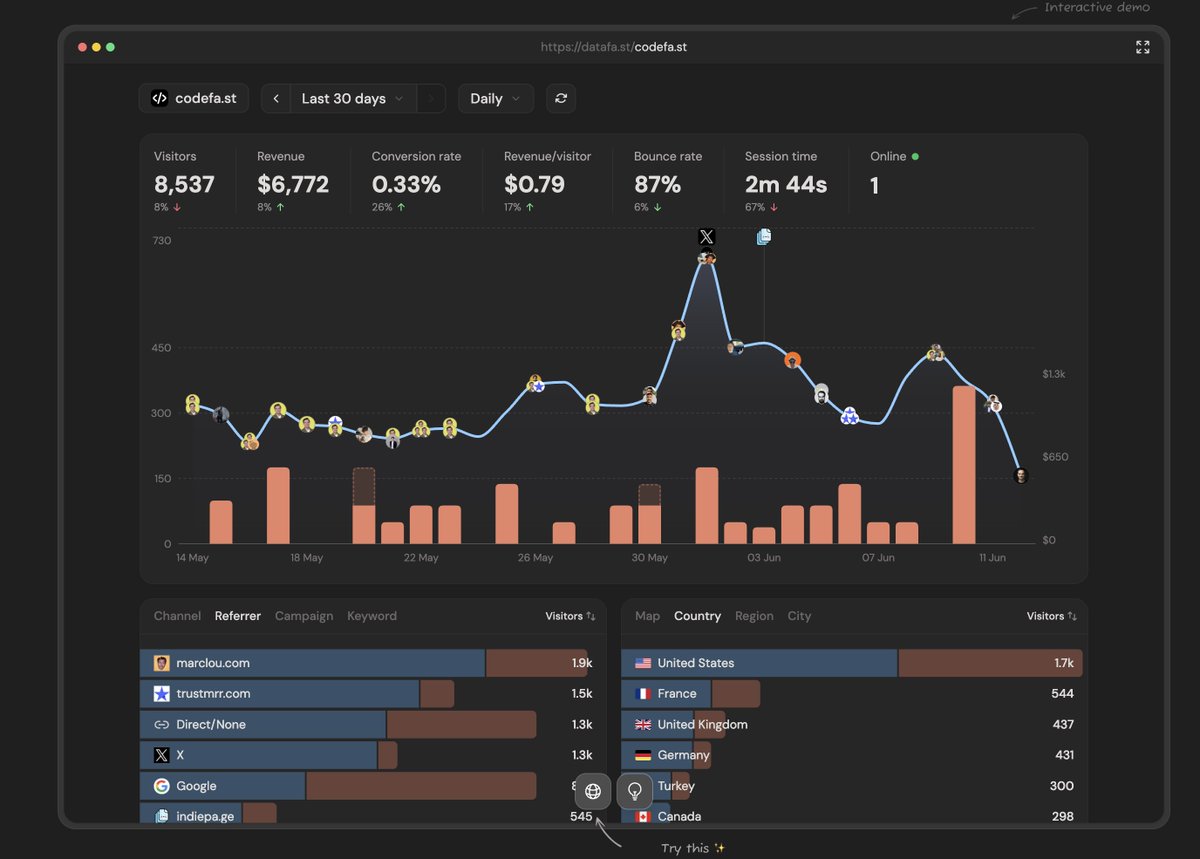The width and height of the screenshot is (1200, 859).
Task: Select the Country tab
Action: [x=697, y=616]
